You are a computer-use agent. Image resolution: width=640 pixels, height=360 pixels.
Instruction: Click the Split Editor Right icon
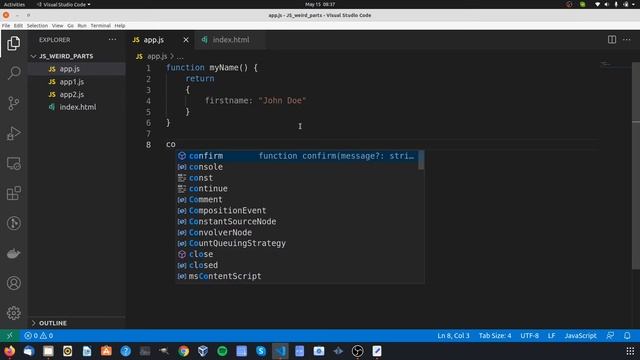coord(611,40)
